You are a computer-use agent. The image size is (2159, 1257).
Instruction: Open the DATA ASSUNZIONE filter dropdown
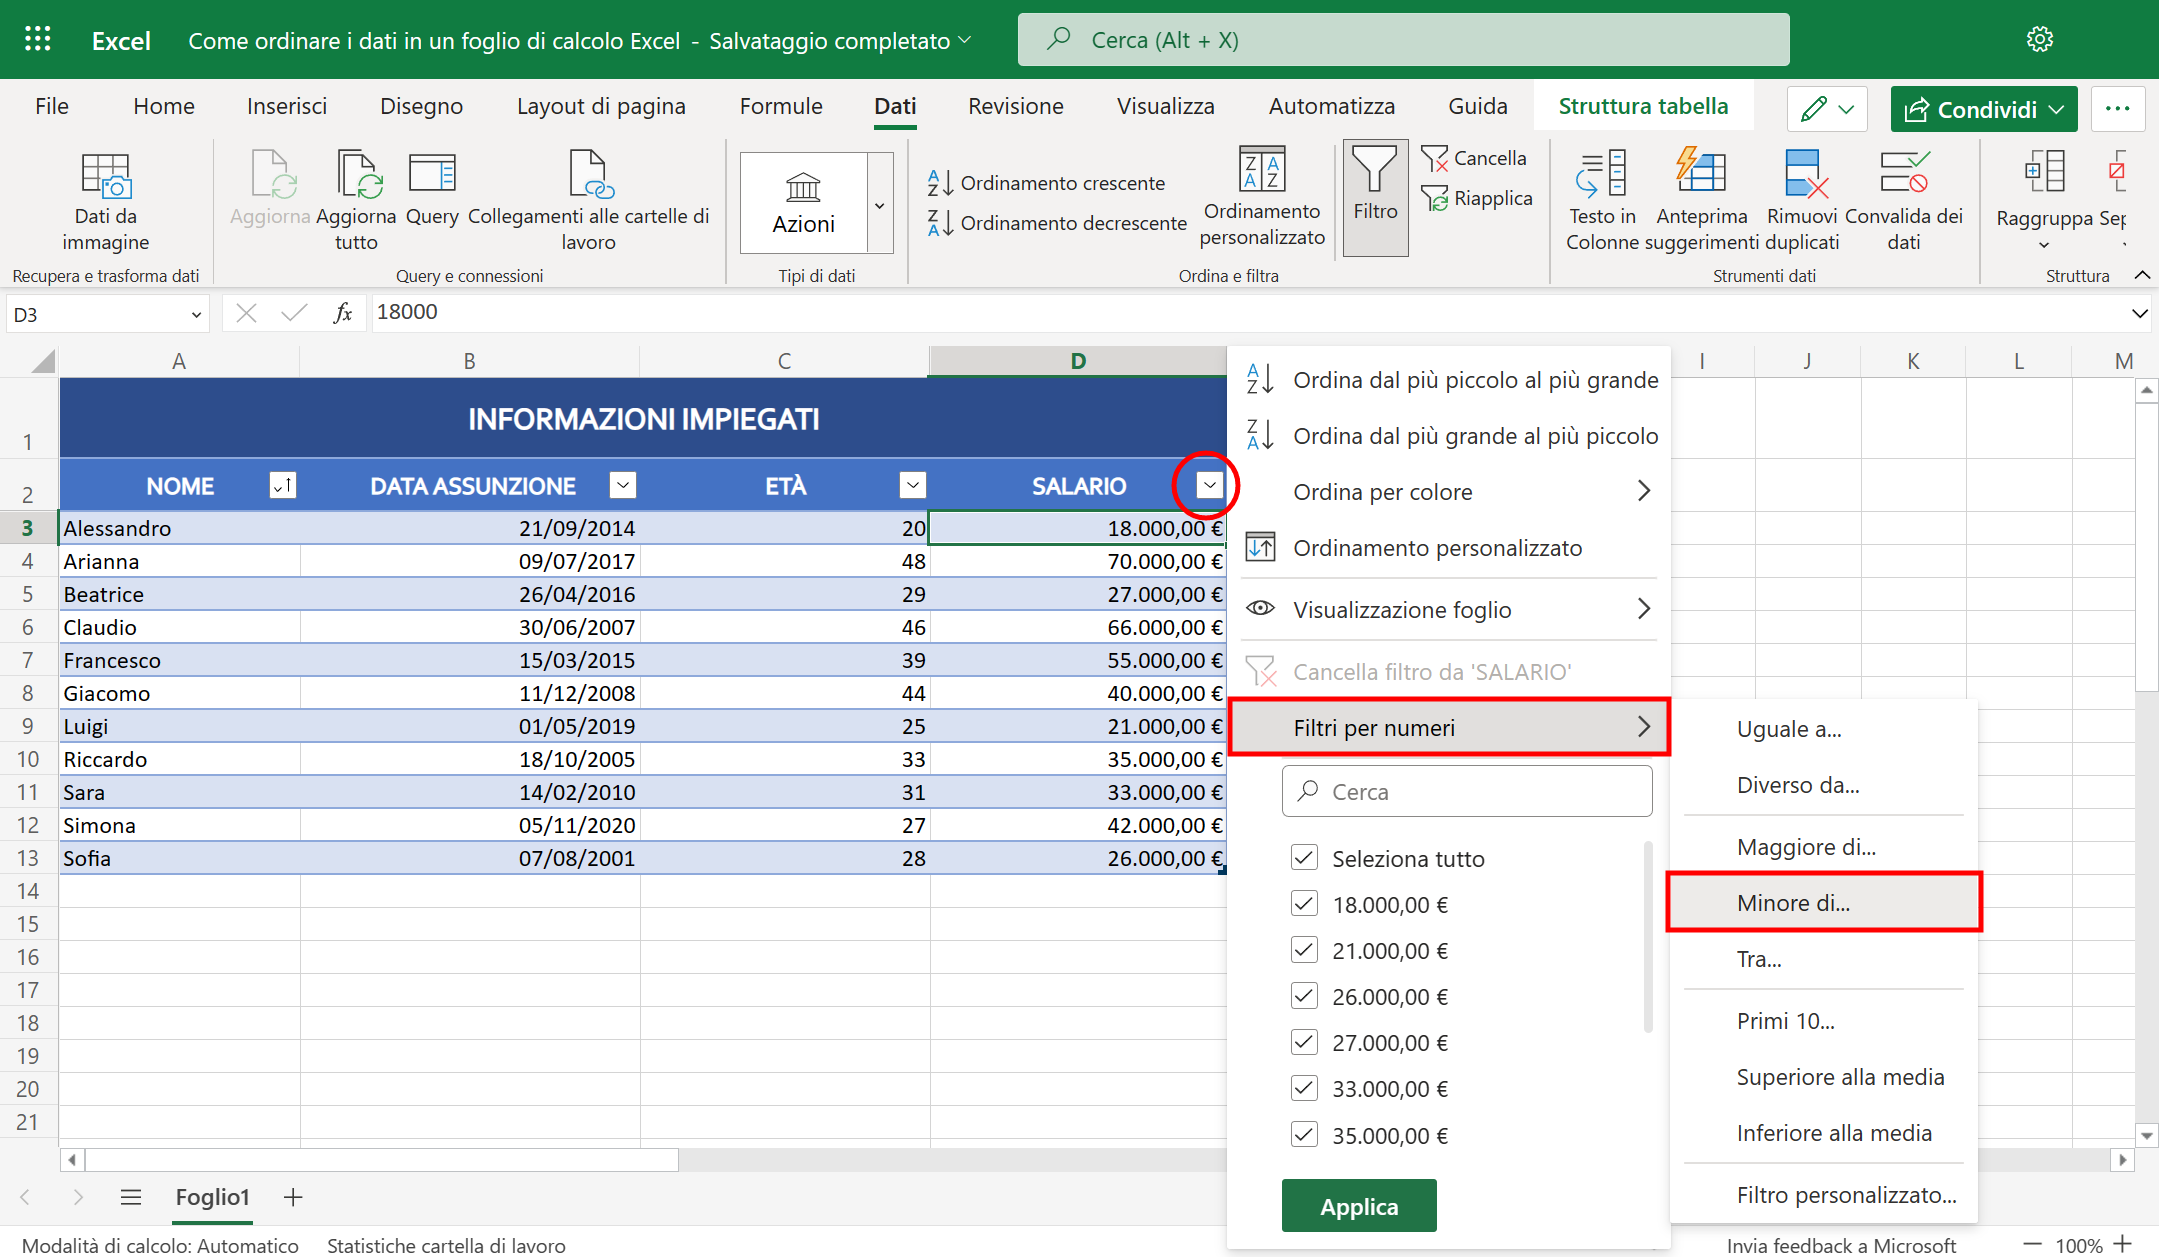coord(622,486)
